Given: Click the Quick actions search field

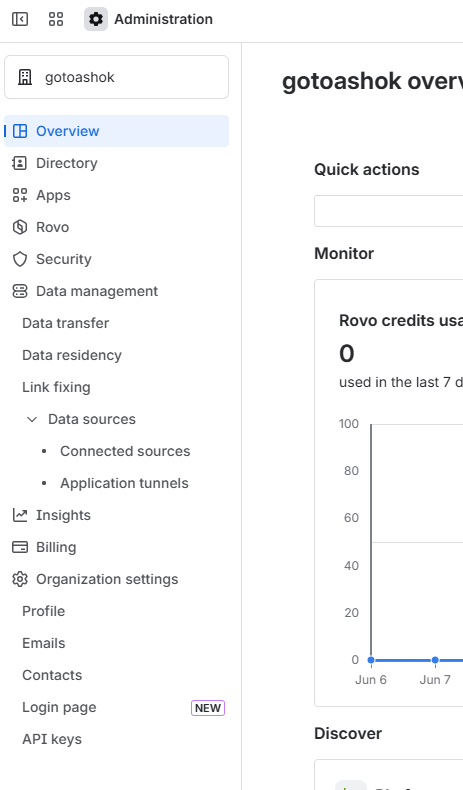Looking at the screenshot, I should (388, 211).
